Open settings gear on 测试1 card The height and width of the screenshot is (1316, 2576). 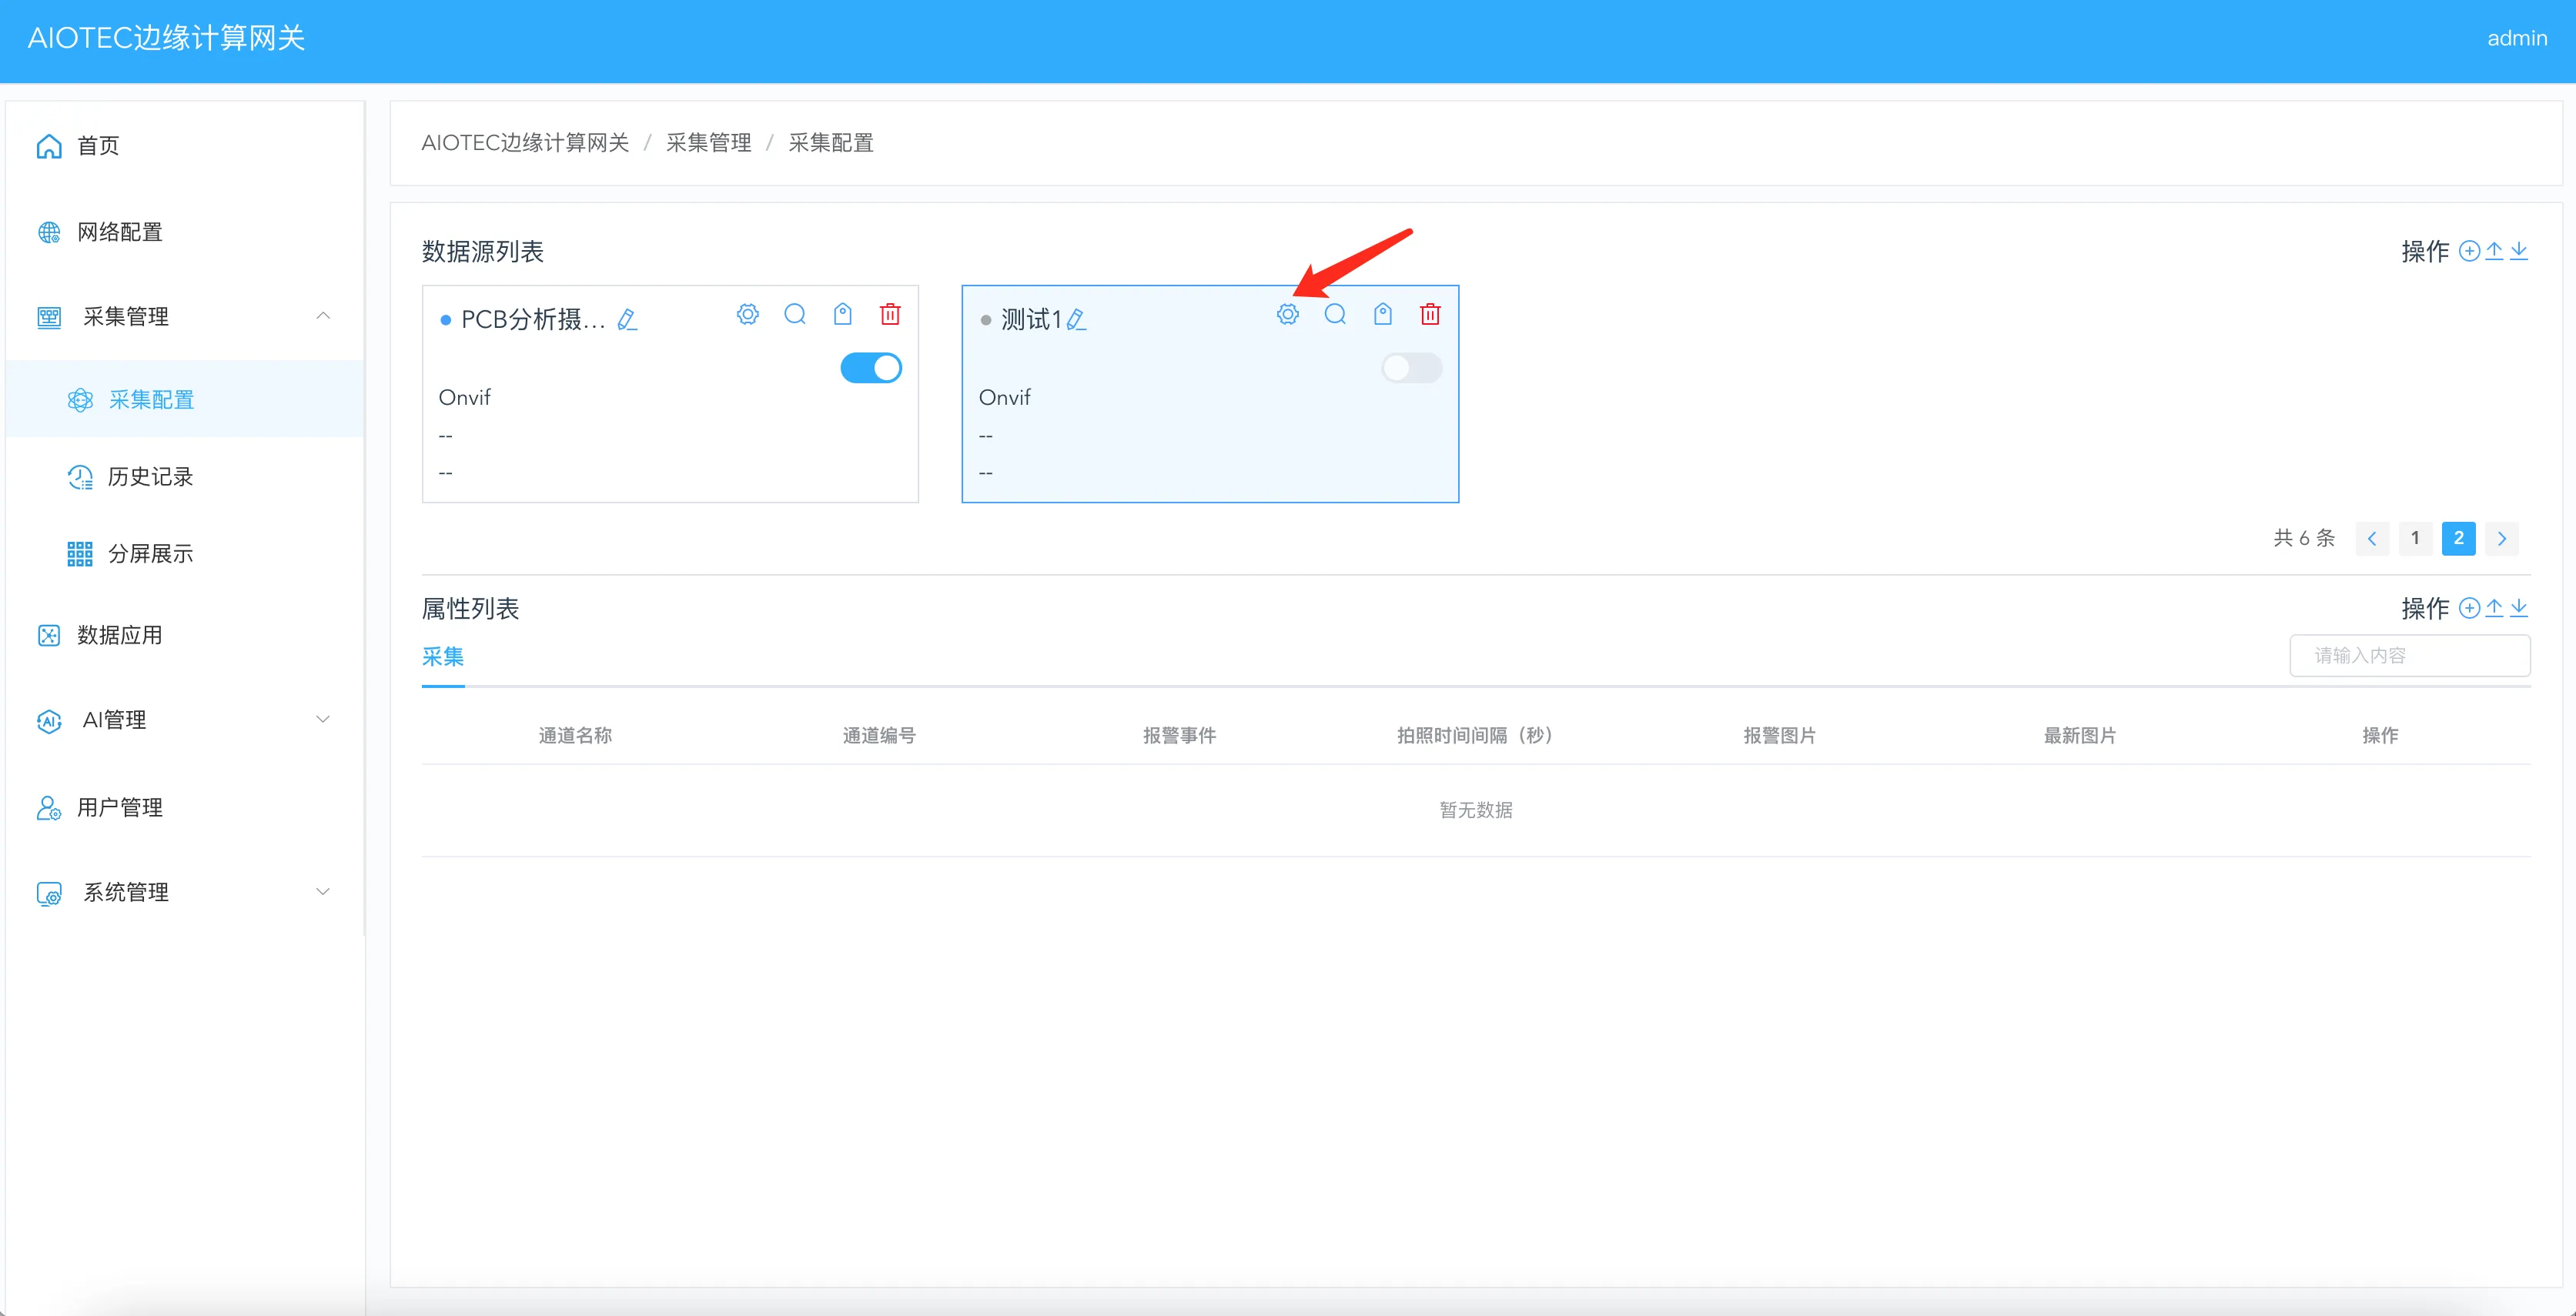pyautogui.click(x=1287, y=314)
